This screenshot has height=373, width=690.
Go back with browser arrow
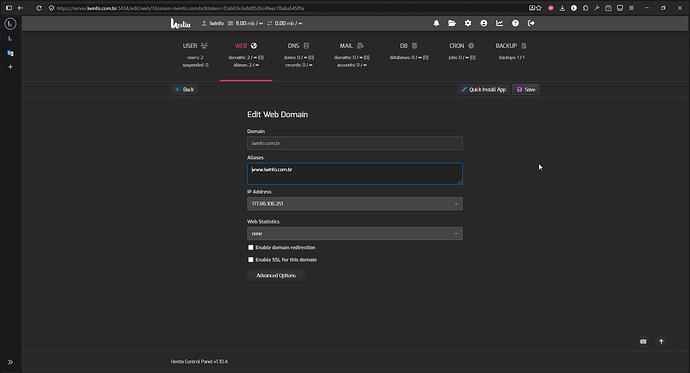tap(21, 8)
